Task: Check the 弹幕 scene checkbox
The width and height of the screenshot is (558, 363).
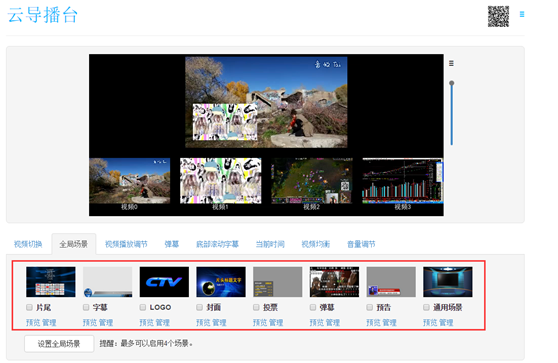Action: pyautogui.click(x=313, y=307)
